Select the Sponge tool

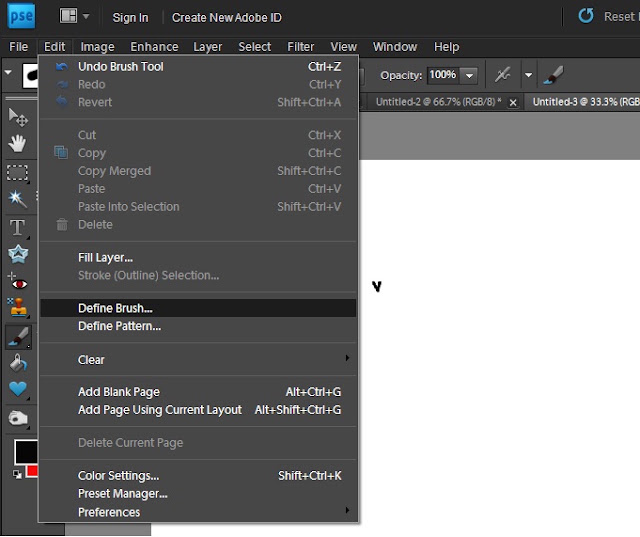pos(18,418)
